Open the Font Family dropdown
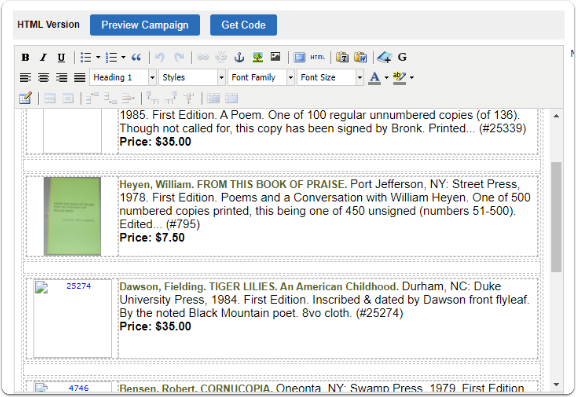This screenshot has width=576, height=397. [261, 78]
